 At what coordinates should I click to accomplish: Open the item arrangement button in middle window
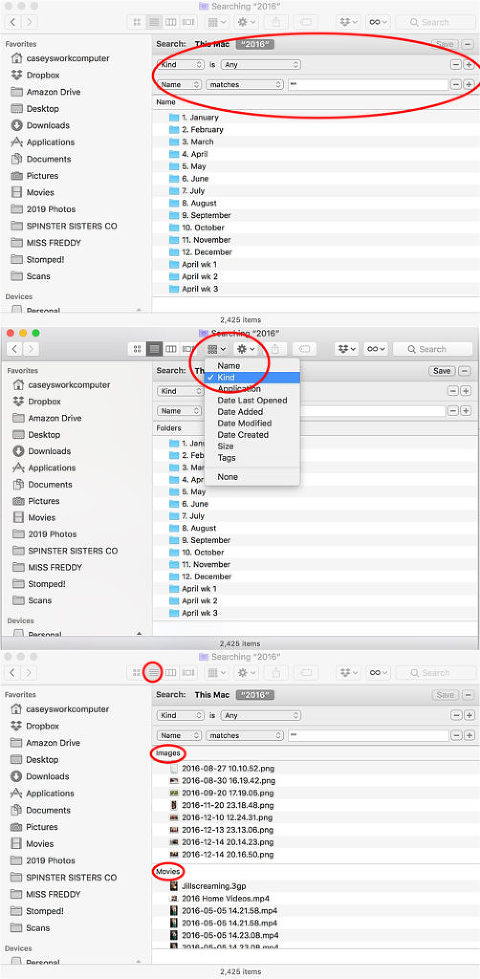[x=216, y=349]
